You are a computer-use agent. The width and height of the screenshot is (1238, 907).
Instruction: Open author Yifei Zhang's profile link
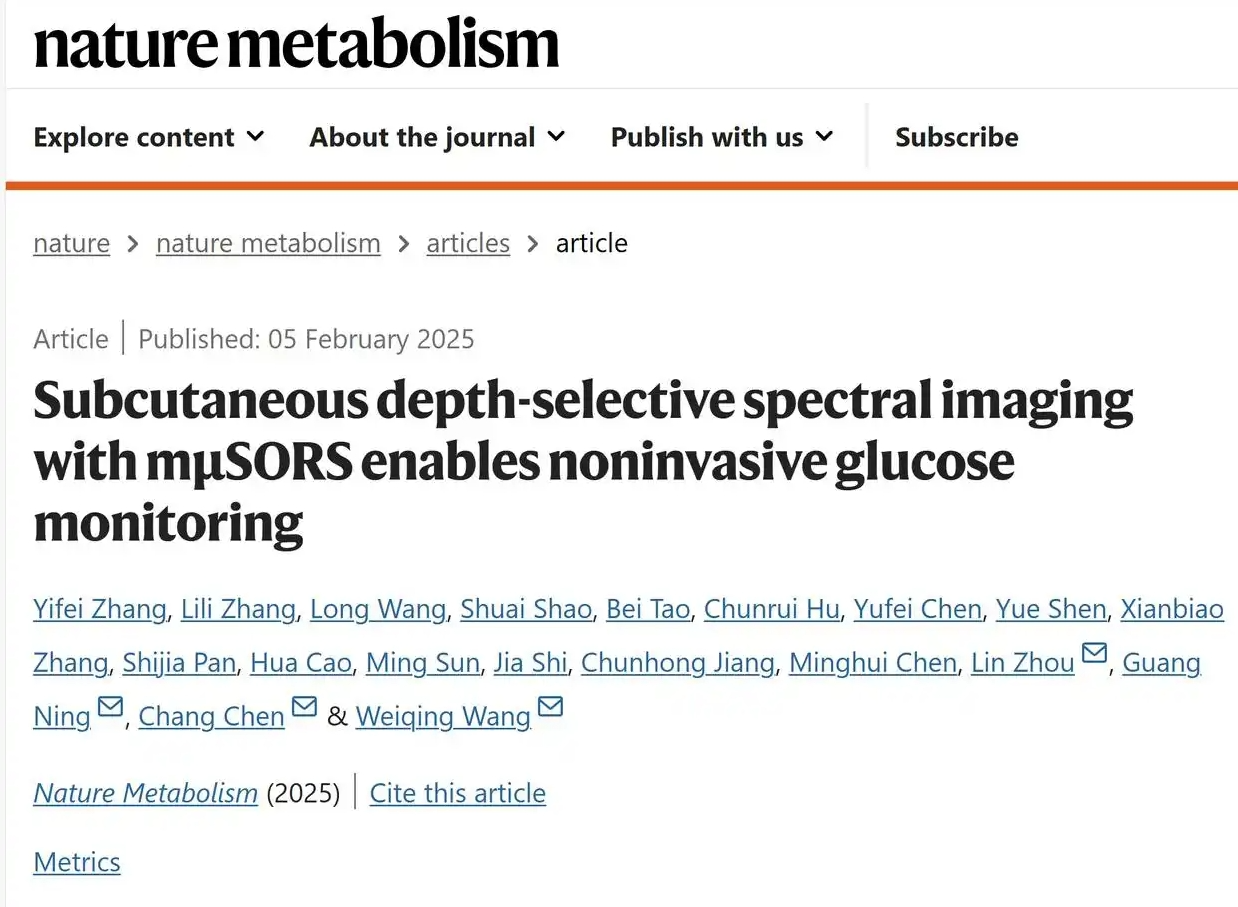click(100, 609)
